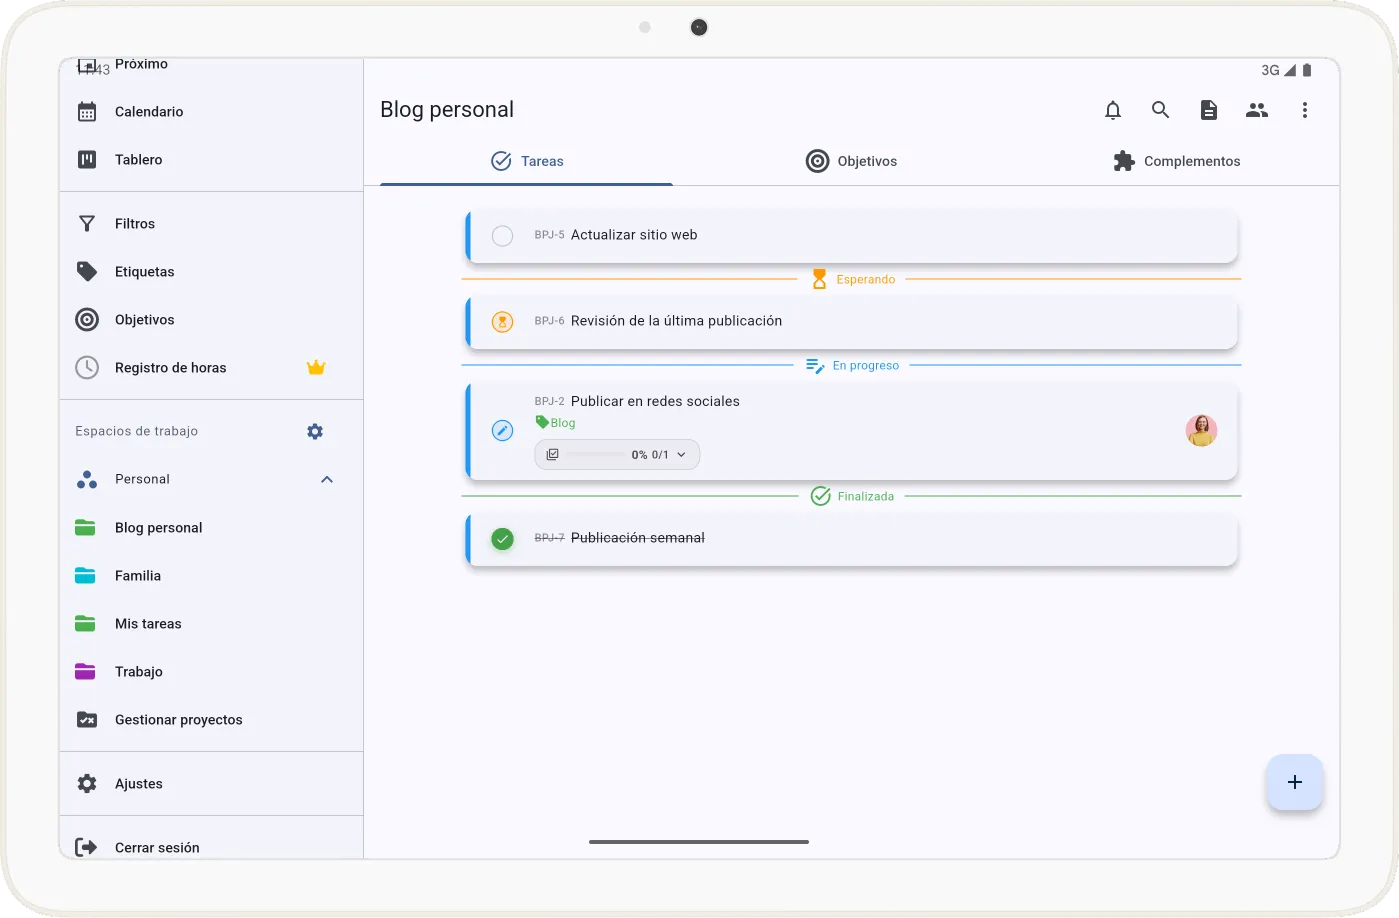1399x918 pixels.
Task: Open the project notes document icon
Action: pyautogui.click(x=1208, y=110)
